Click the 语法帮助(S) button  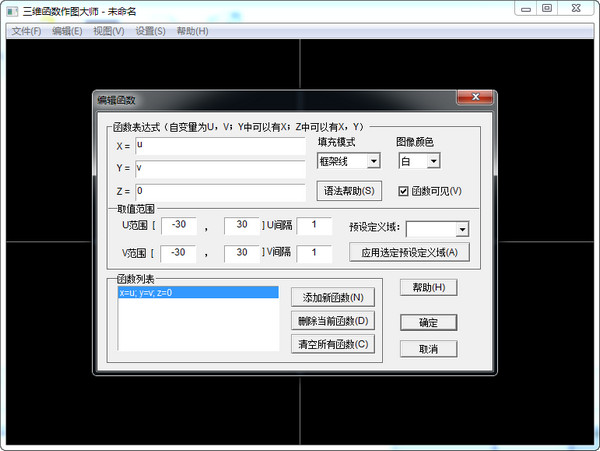(349, 191)
